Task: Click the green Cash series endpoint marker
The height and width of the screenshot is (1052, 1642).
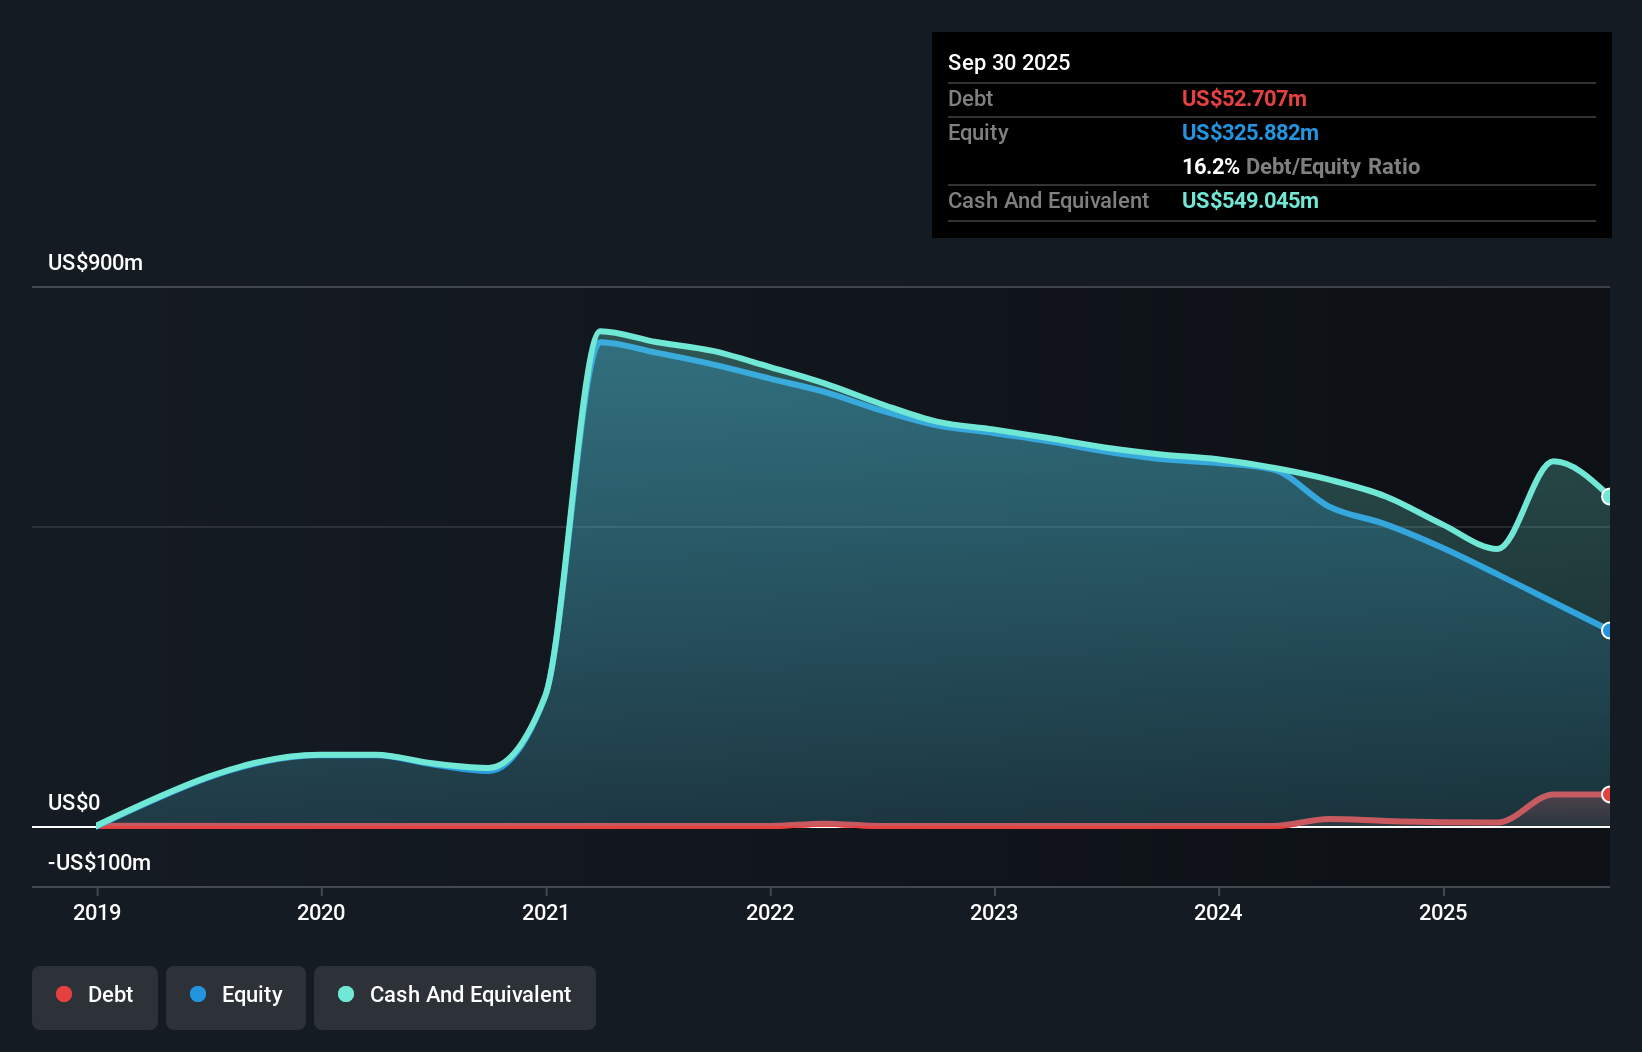Action: coord(1608,496)
